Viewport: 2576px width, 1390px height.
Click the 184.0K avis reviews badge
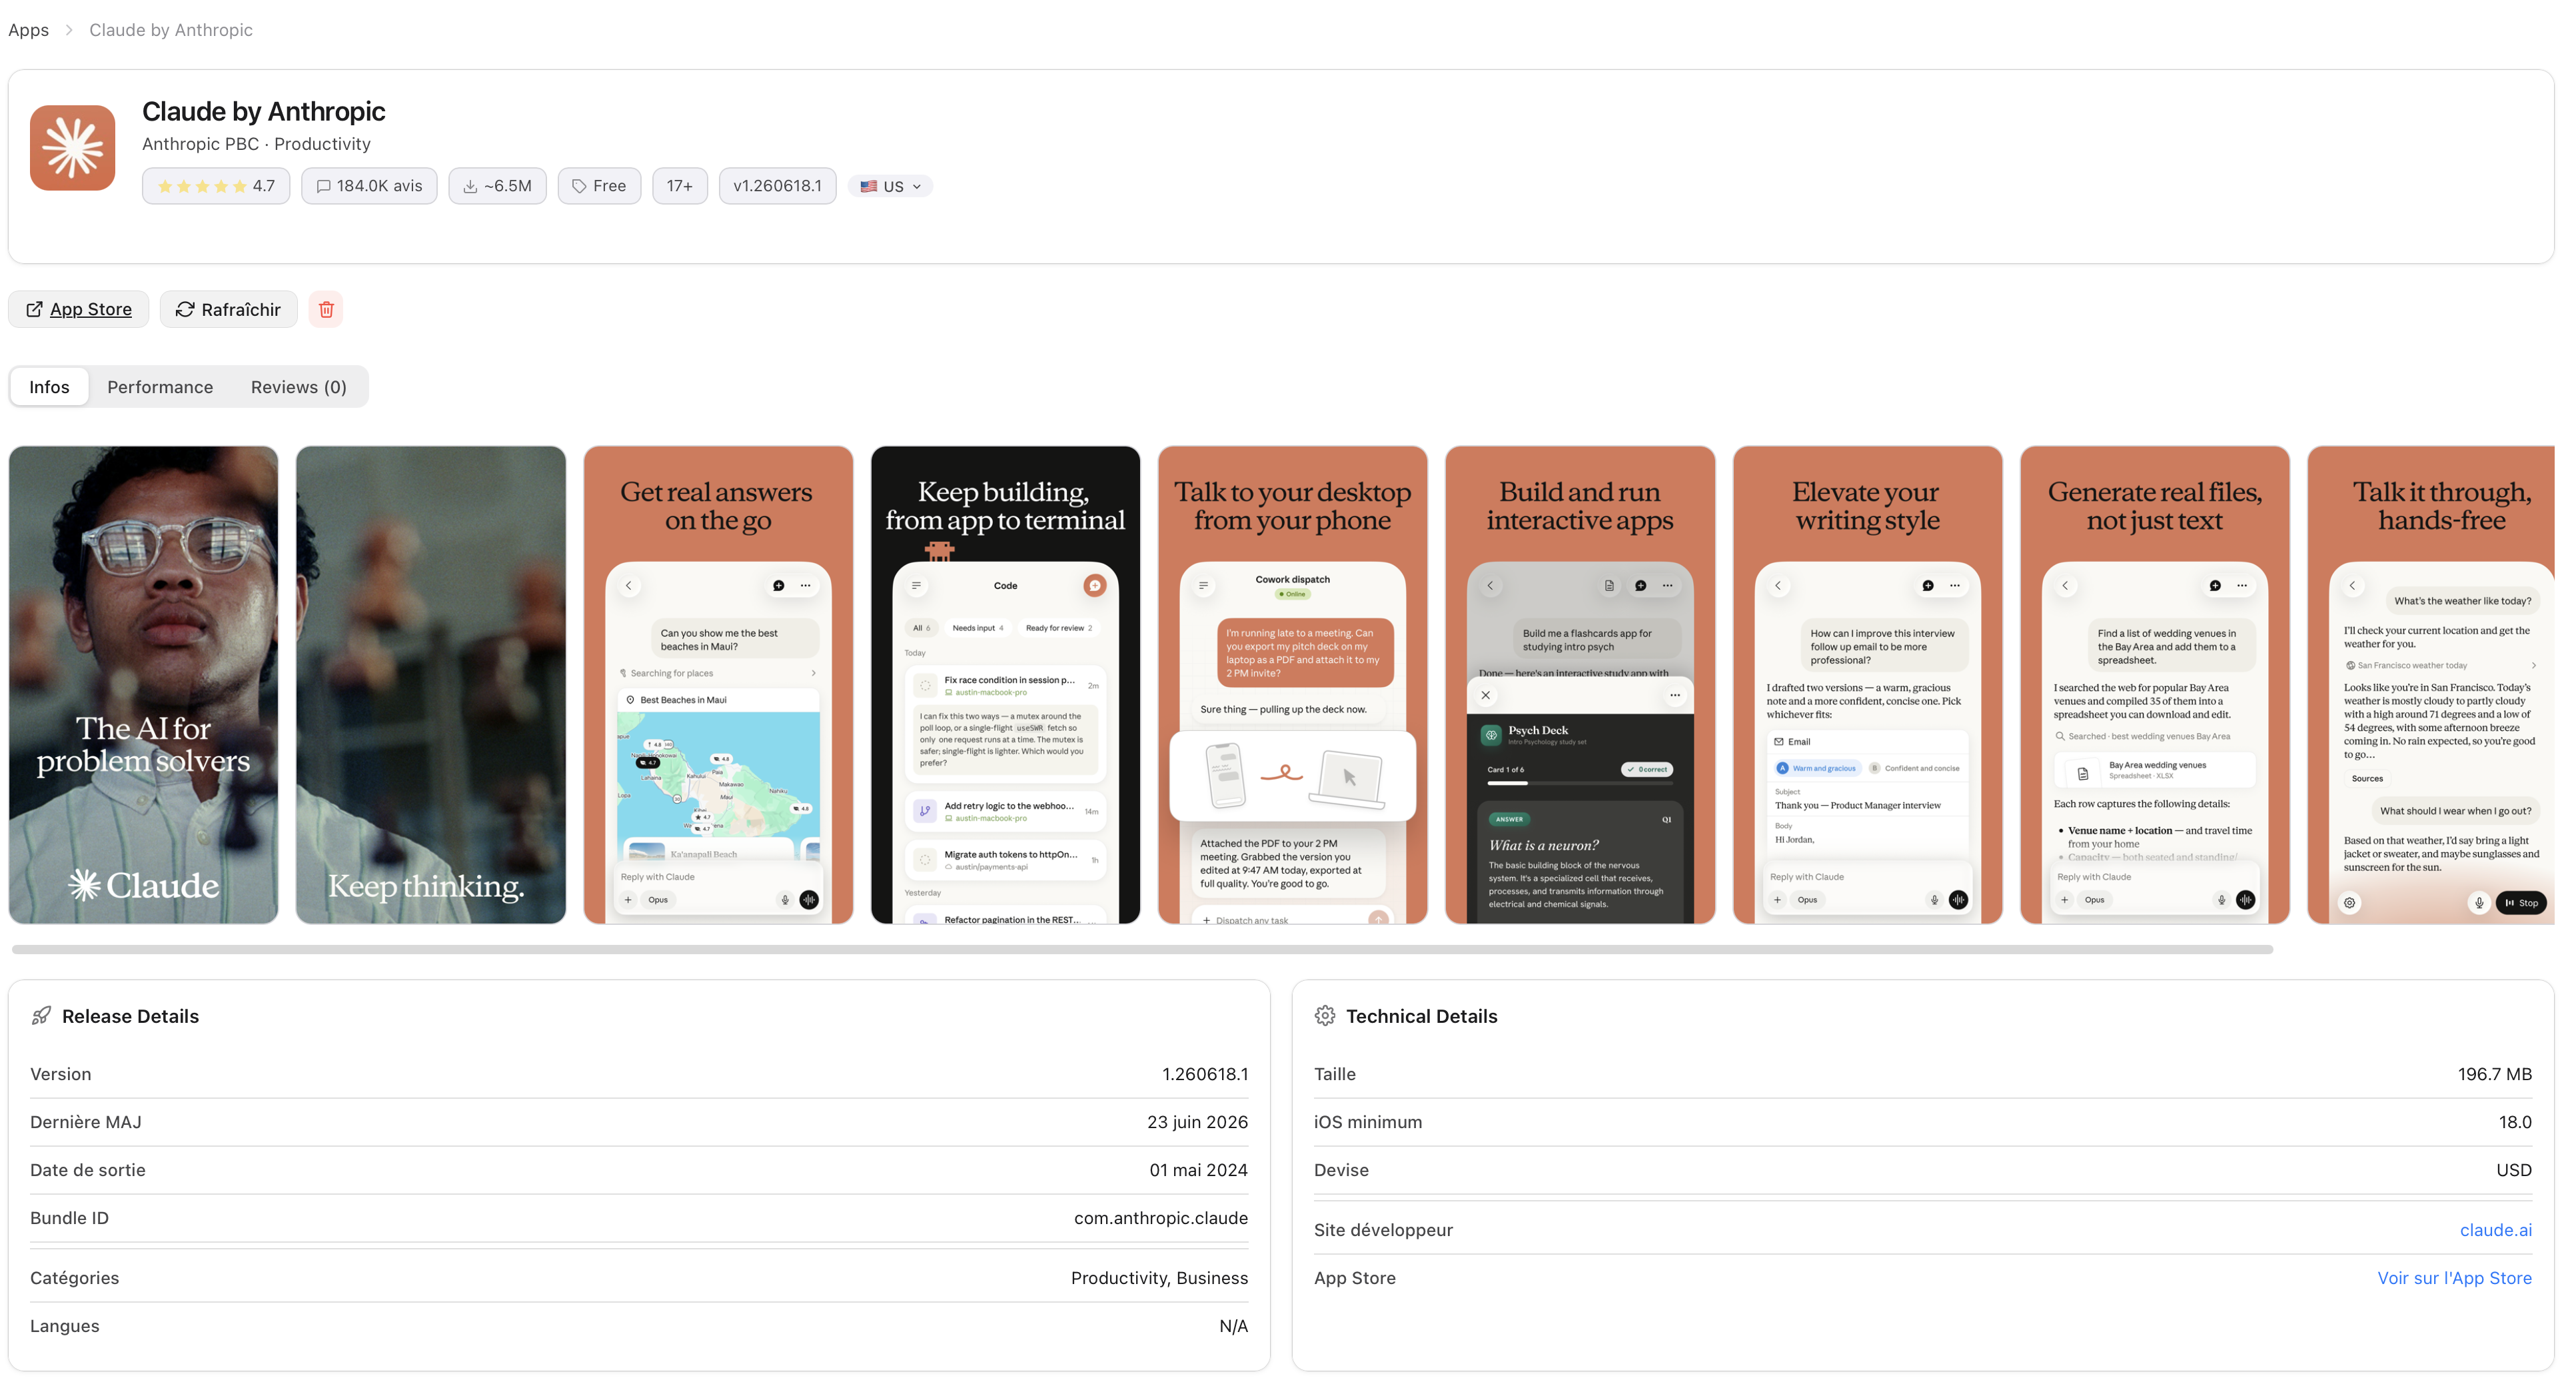pos(369,186)
